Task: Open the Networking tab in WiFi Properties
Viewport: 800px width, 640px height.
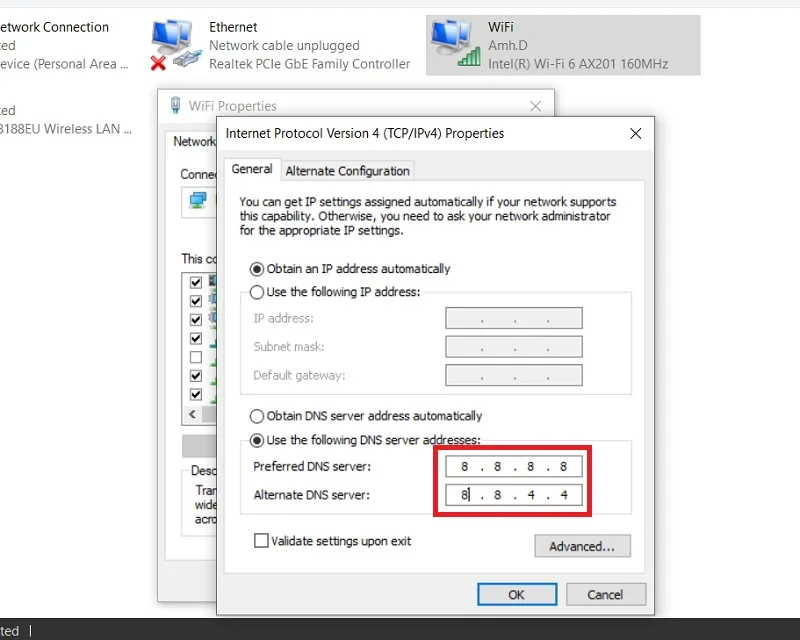Action: (x=193, y=141)
